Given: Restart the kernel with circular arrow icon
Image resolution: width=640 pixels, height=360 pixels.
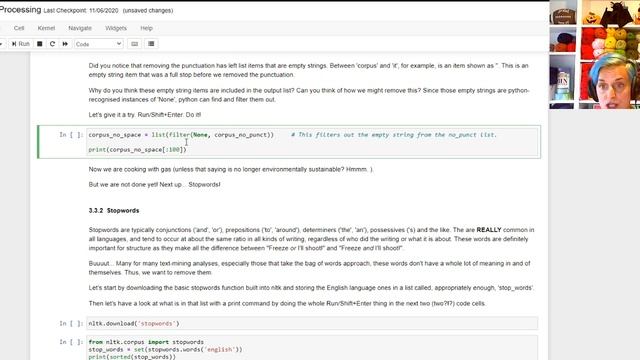Looking at the screenshot, I should click(x=52, y=44).
